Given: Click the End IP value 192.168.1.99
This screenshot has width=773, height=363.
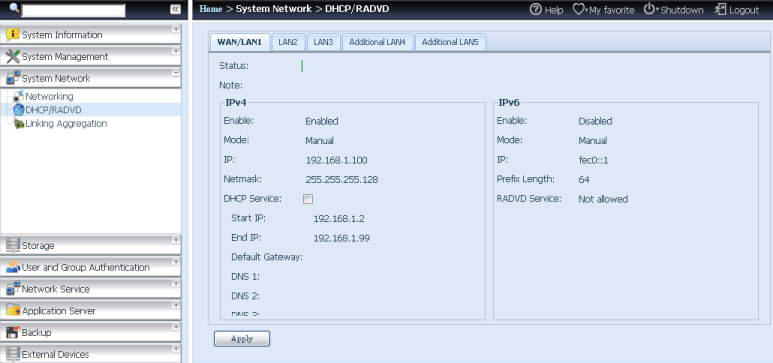Looking at the screenshot, I should pos(342,238).
